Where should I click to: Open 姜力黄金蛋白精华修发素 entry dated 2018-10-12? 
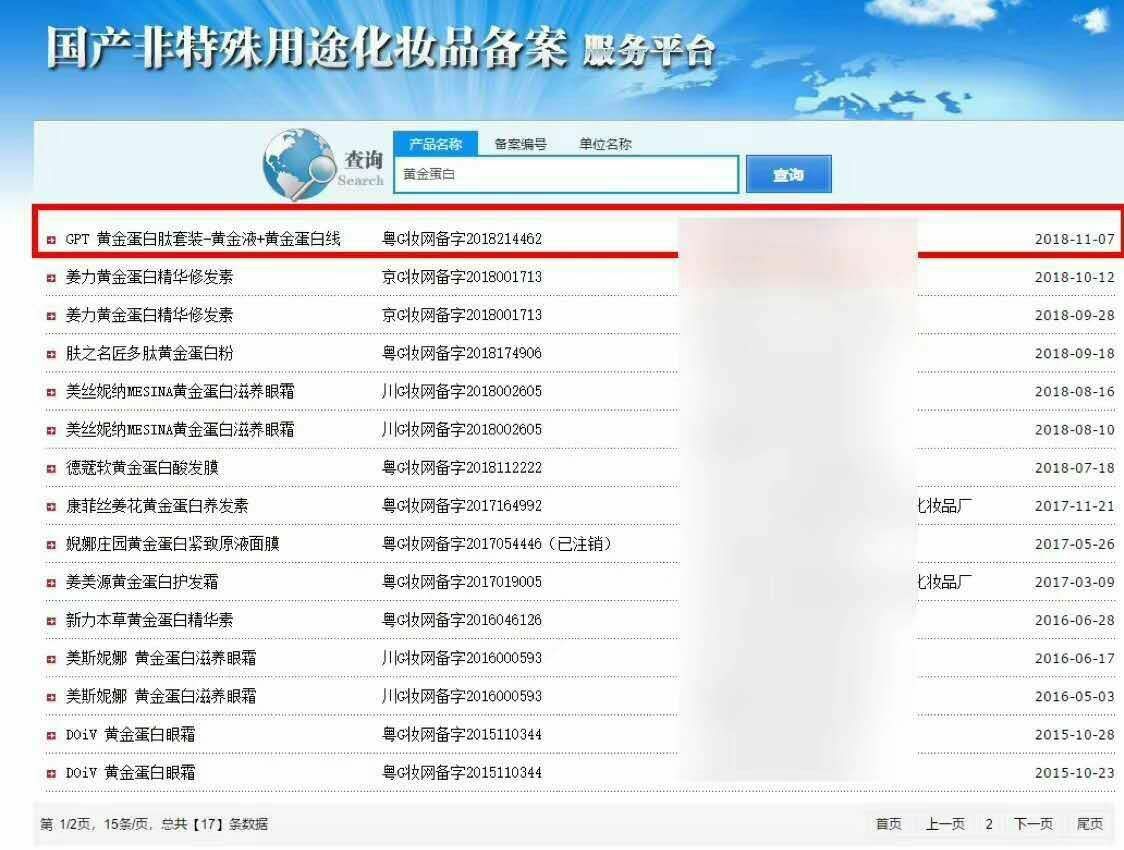[149, 277]
